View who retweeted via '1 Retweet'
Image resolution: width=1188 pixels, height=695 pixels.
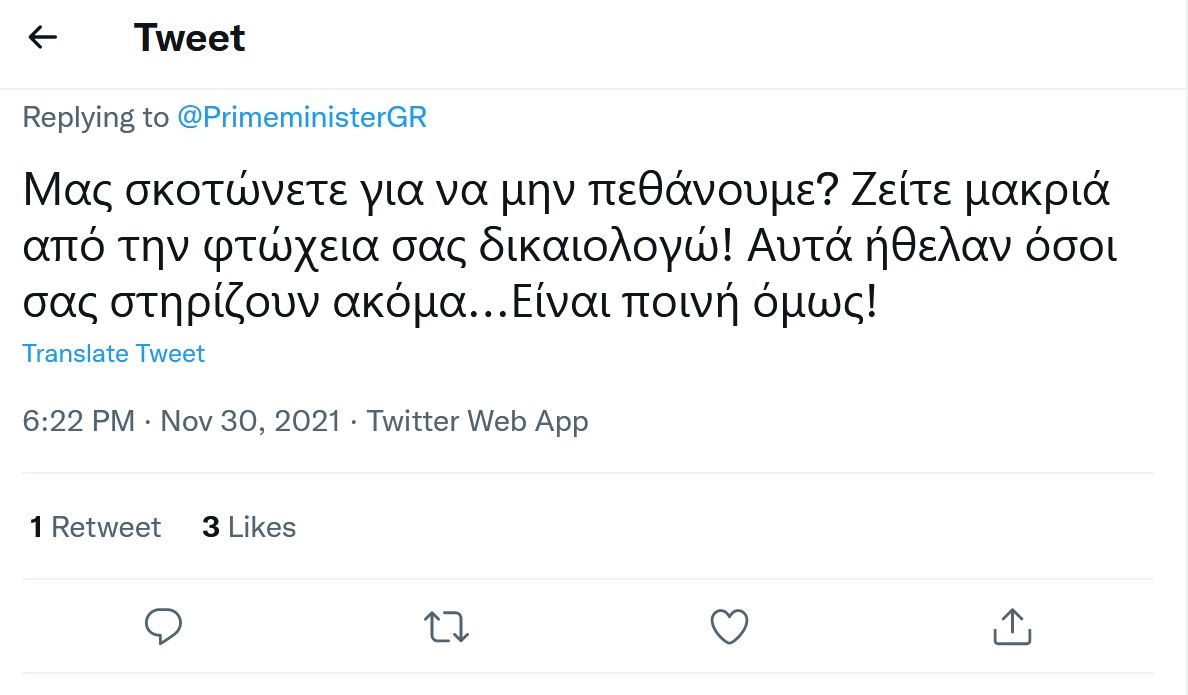click(95, 527)
